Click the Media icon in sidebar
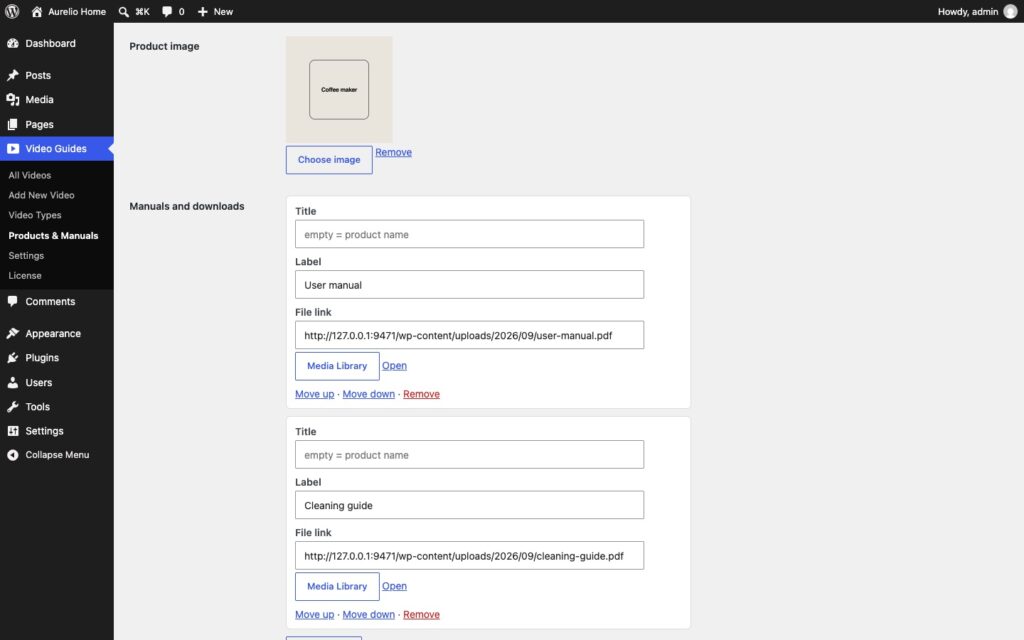The width and height of the screenshot is (1024, 640). coord(12,99)
